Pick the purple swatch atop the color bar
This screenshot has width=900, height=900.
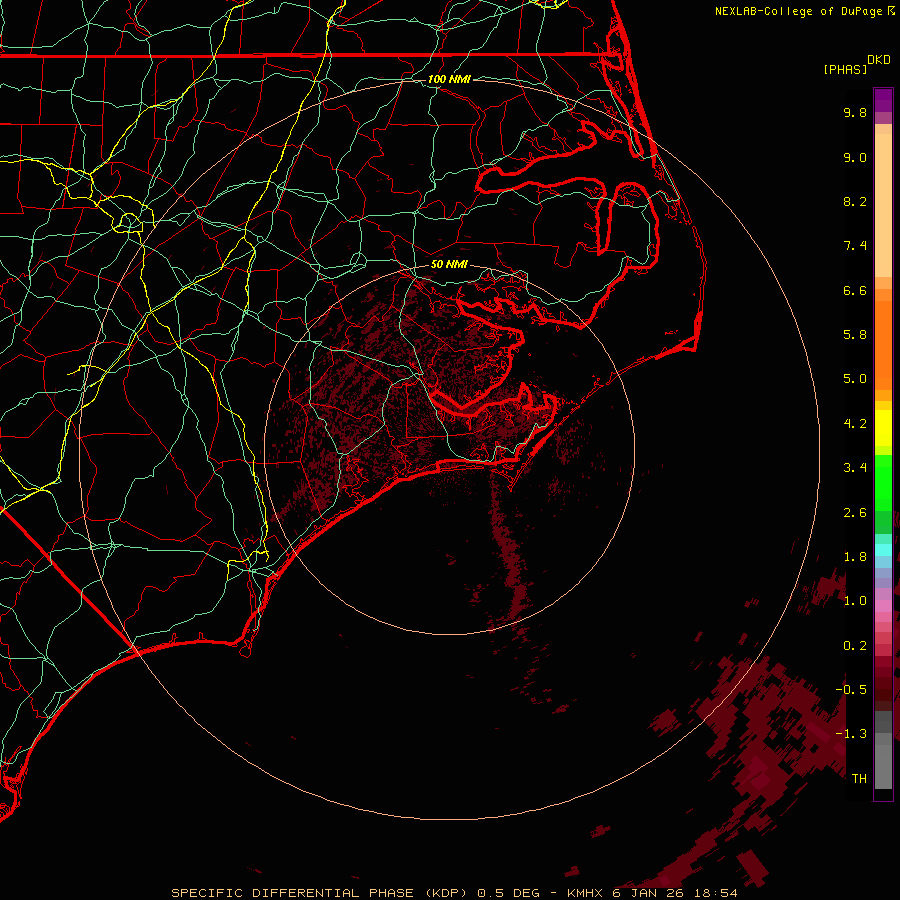[883, 100]
